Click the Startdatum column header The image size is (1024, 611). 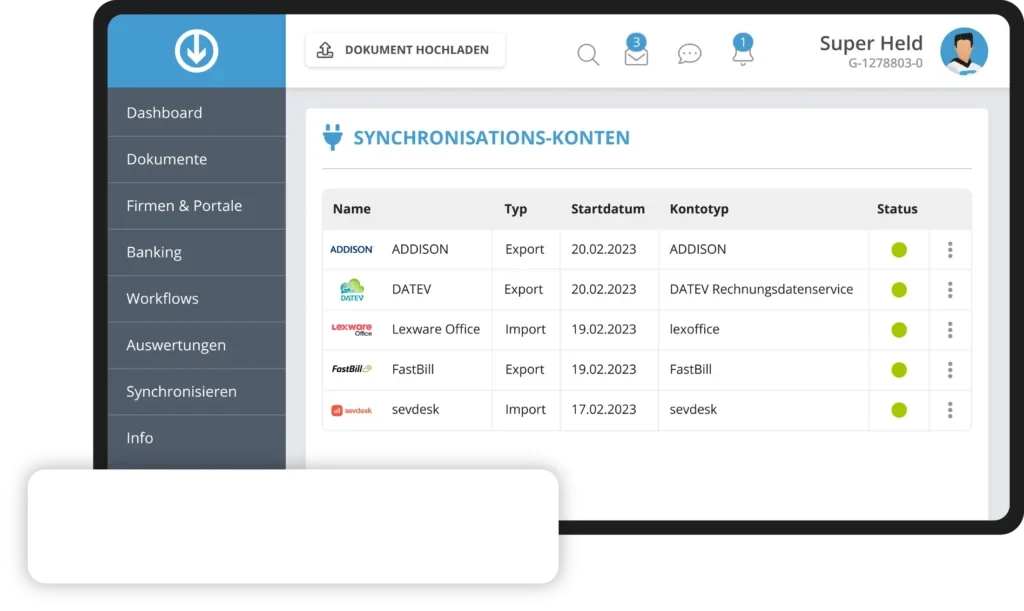click(607, 209)
